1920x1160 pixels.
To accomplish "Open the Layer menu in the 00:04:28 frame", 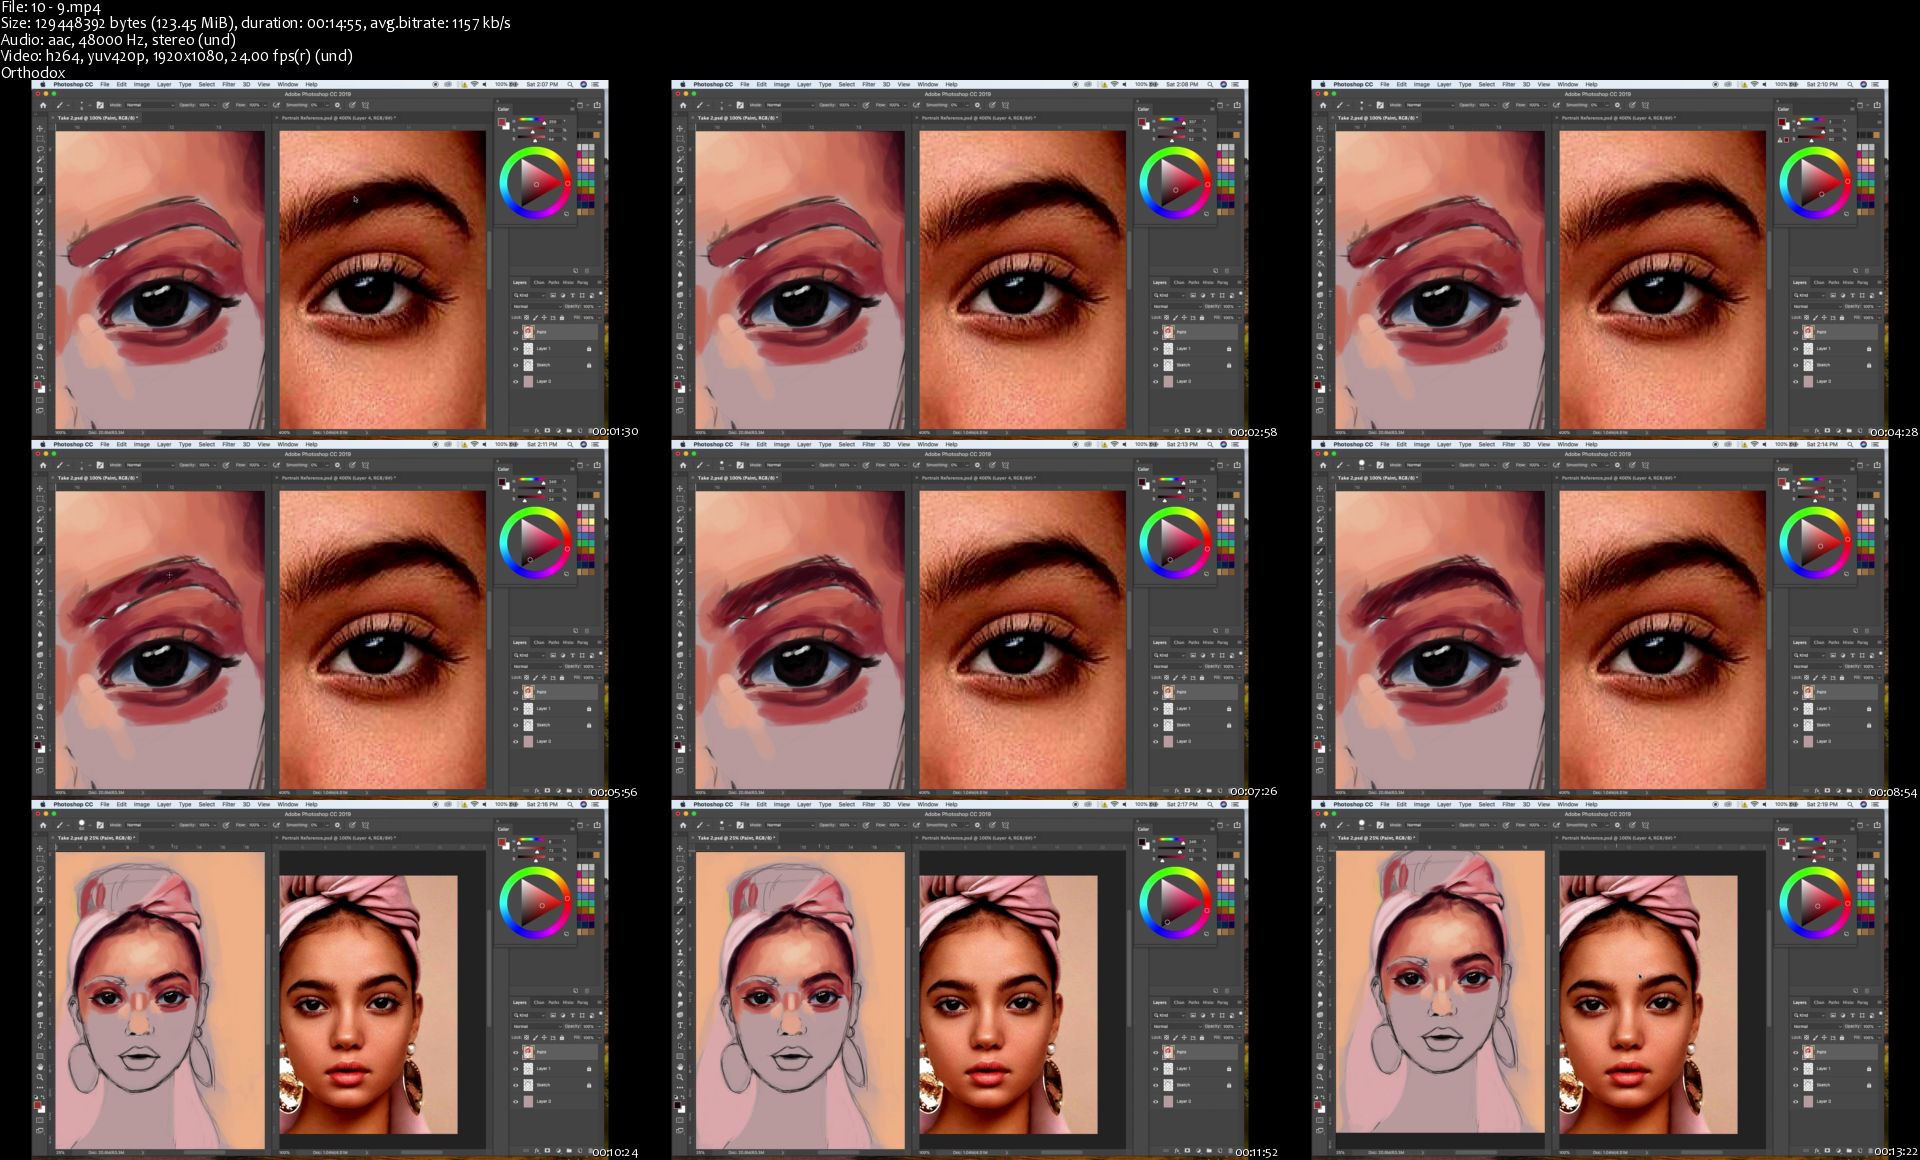I will (1444, 84).
